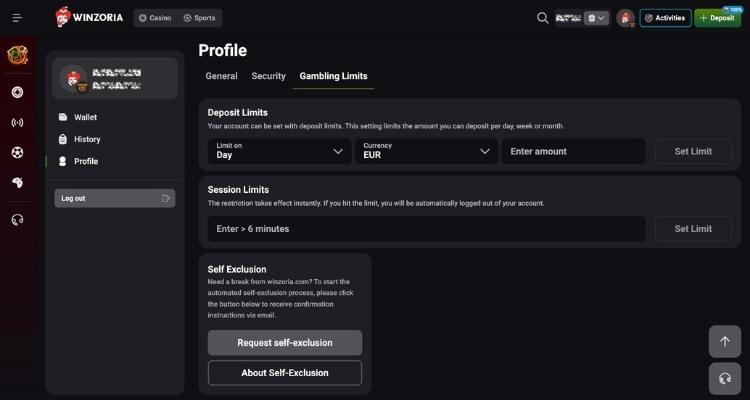Switch to the General tab
Viewport: 750px width, 400px height.
221,76
